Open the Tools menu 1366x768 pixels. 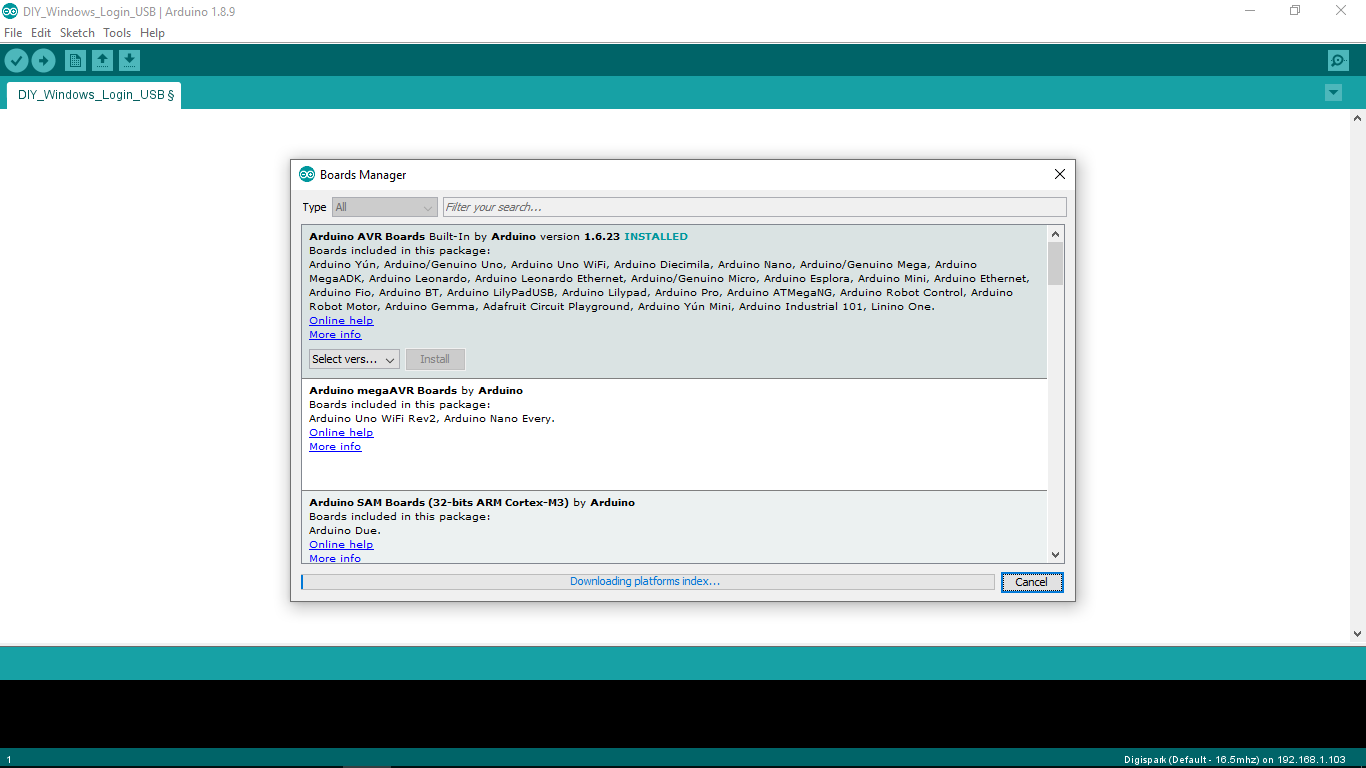coord(117,33)
